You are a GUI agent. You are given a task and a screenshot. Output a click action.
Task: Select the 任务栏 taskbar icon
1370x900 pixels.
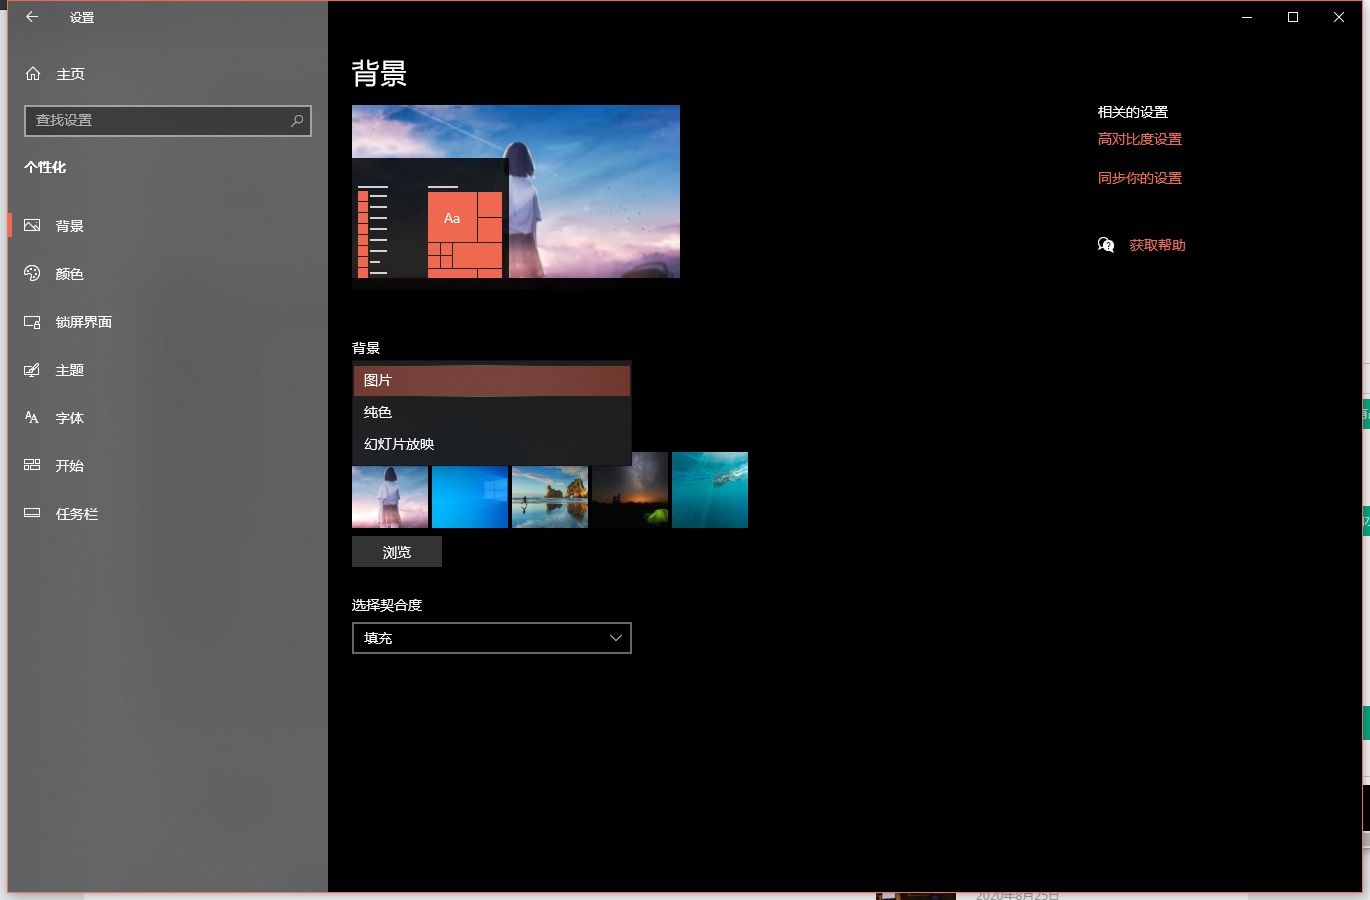point(32,514)
